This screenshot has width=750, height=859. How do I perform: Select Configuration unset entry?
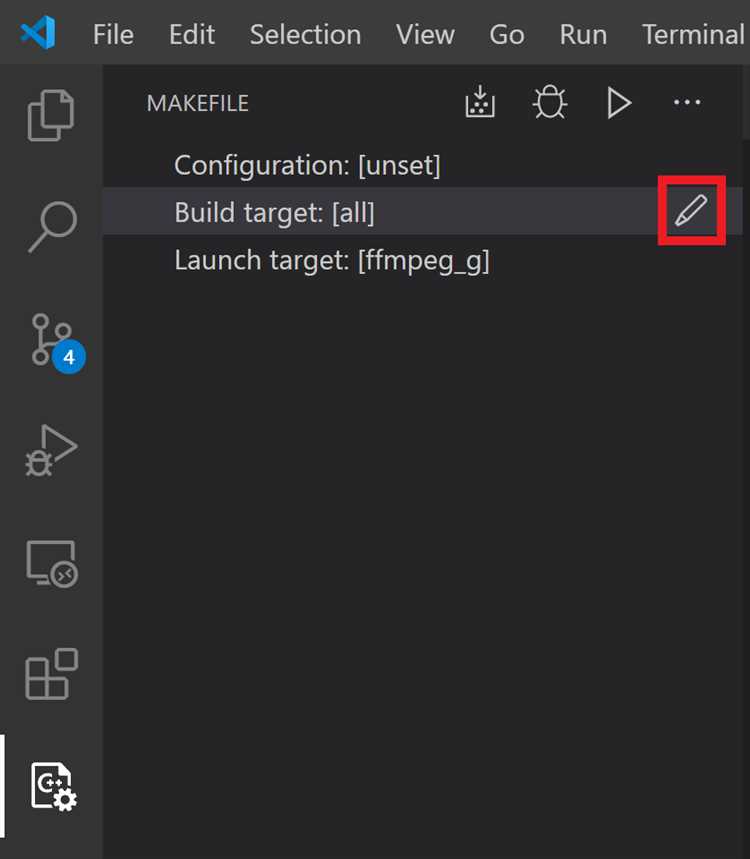[307, 165]
